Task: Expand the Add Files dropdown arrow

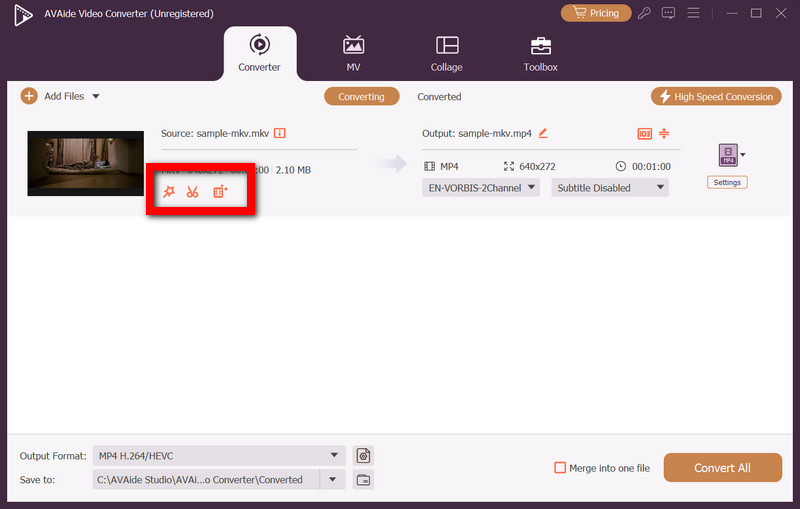Action: point(96,96)
